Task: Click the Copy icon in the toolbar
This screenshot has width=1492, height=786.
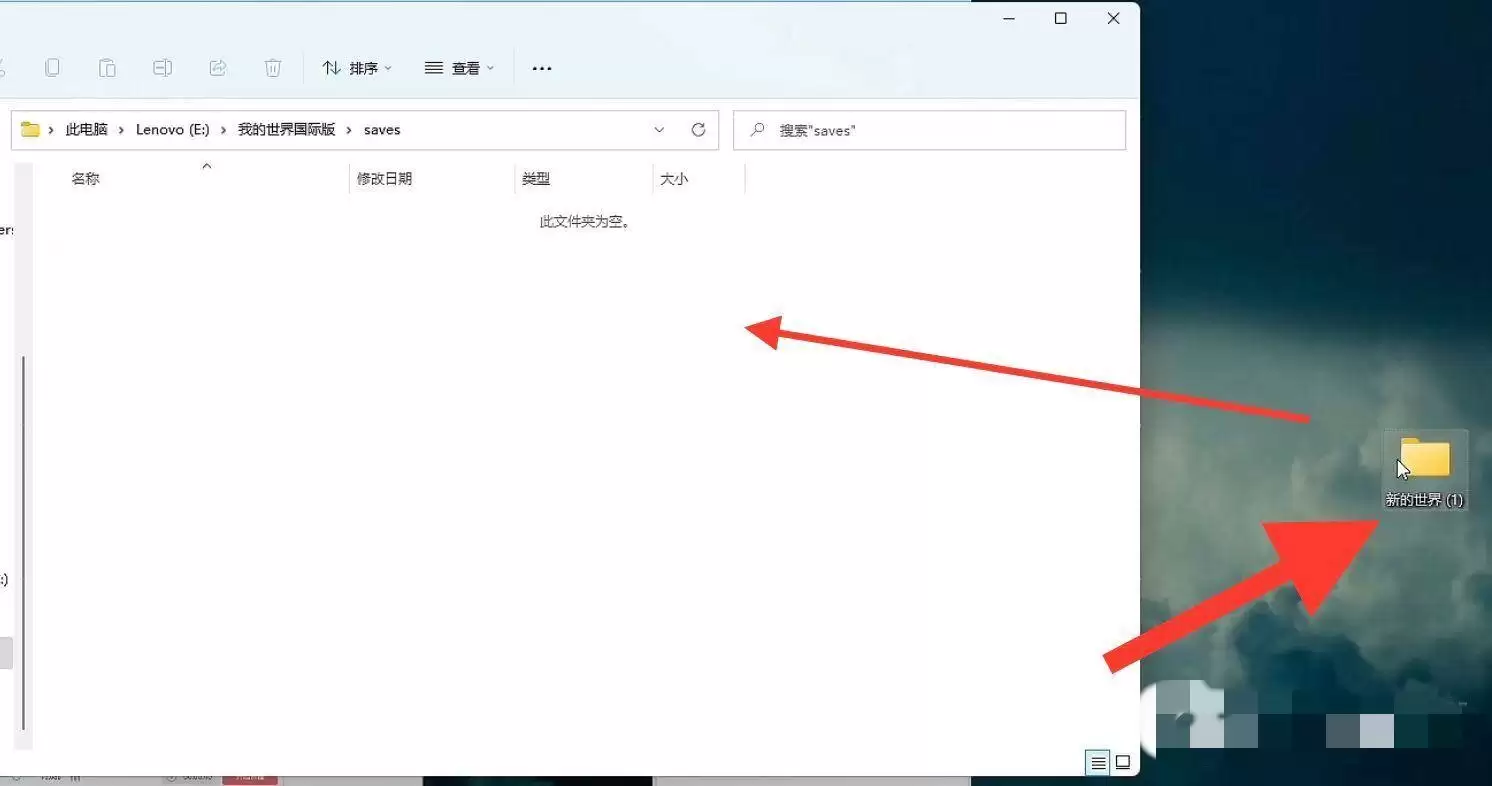Action: (52, 68)
